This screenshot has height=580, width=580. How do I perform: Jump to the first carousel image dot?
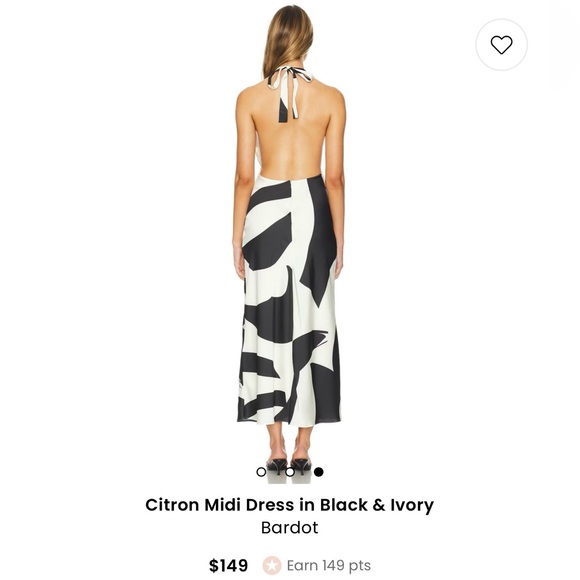pos(261,472)
